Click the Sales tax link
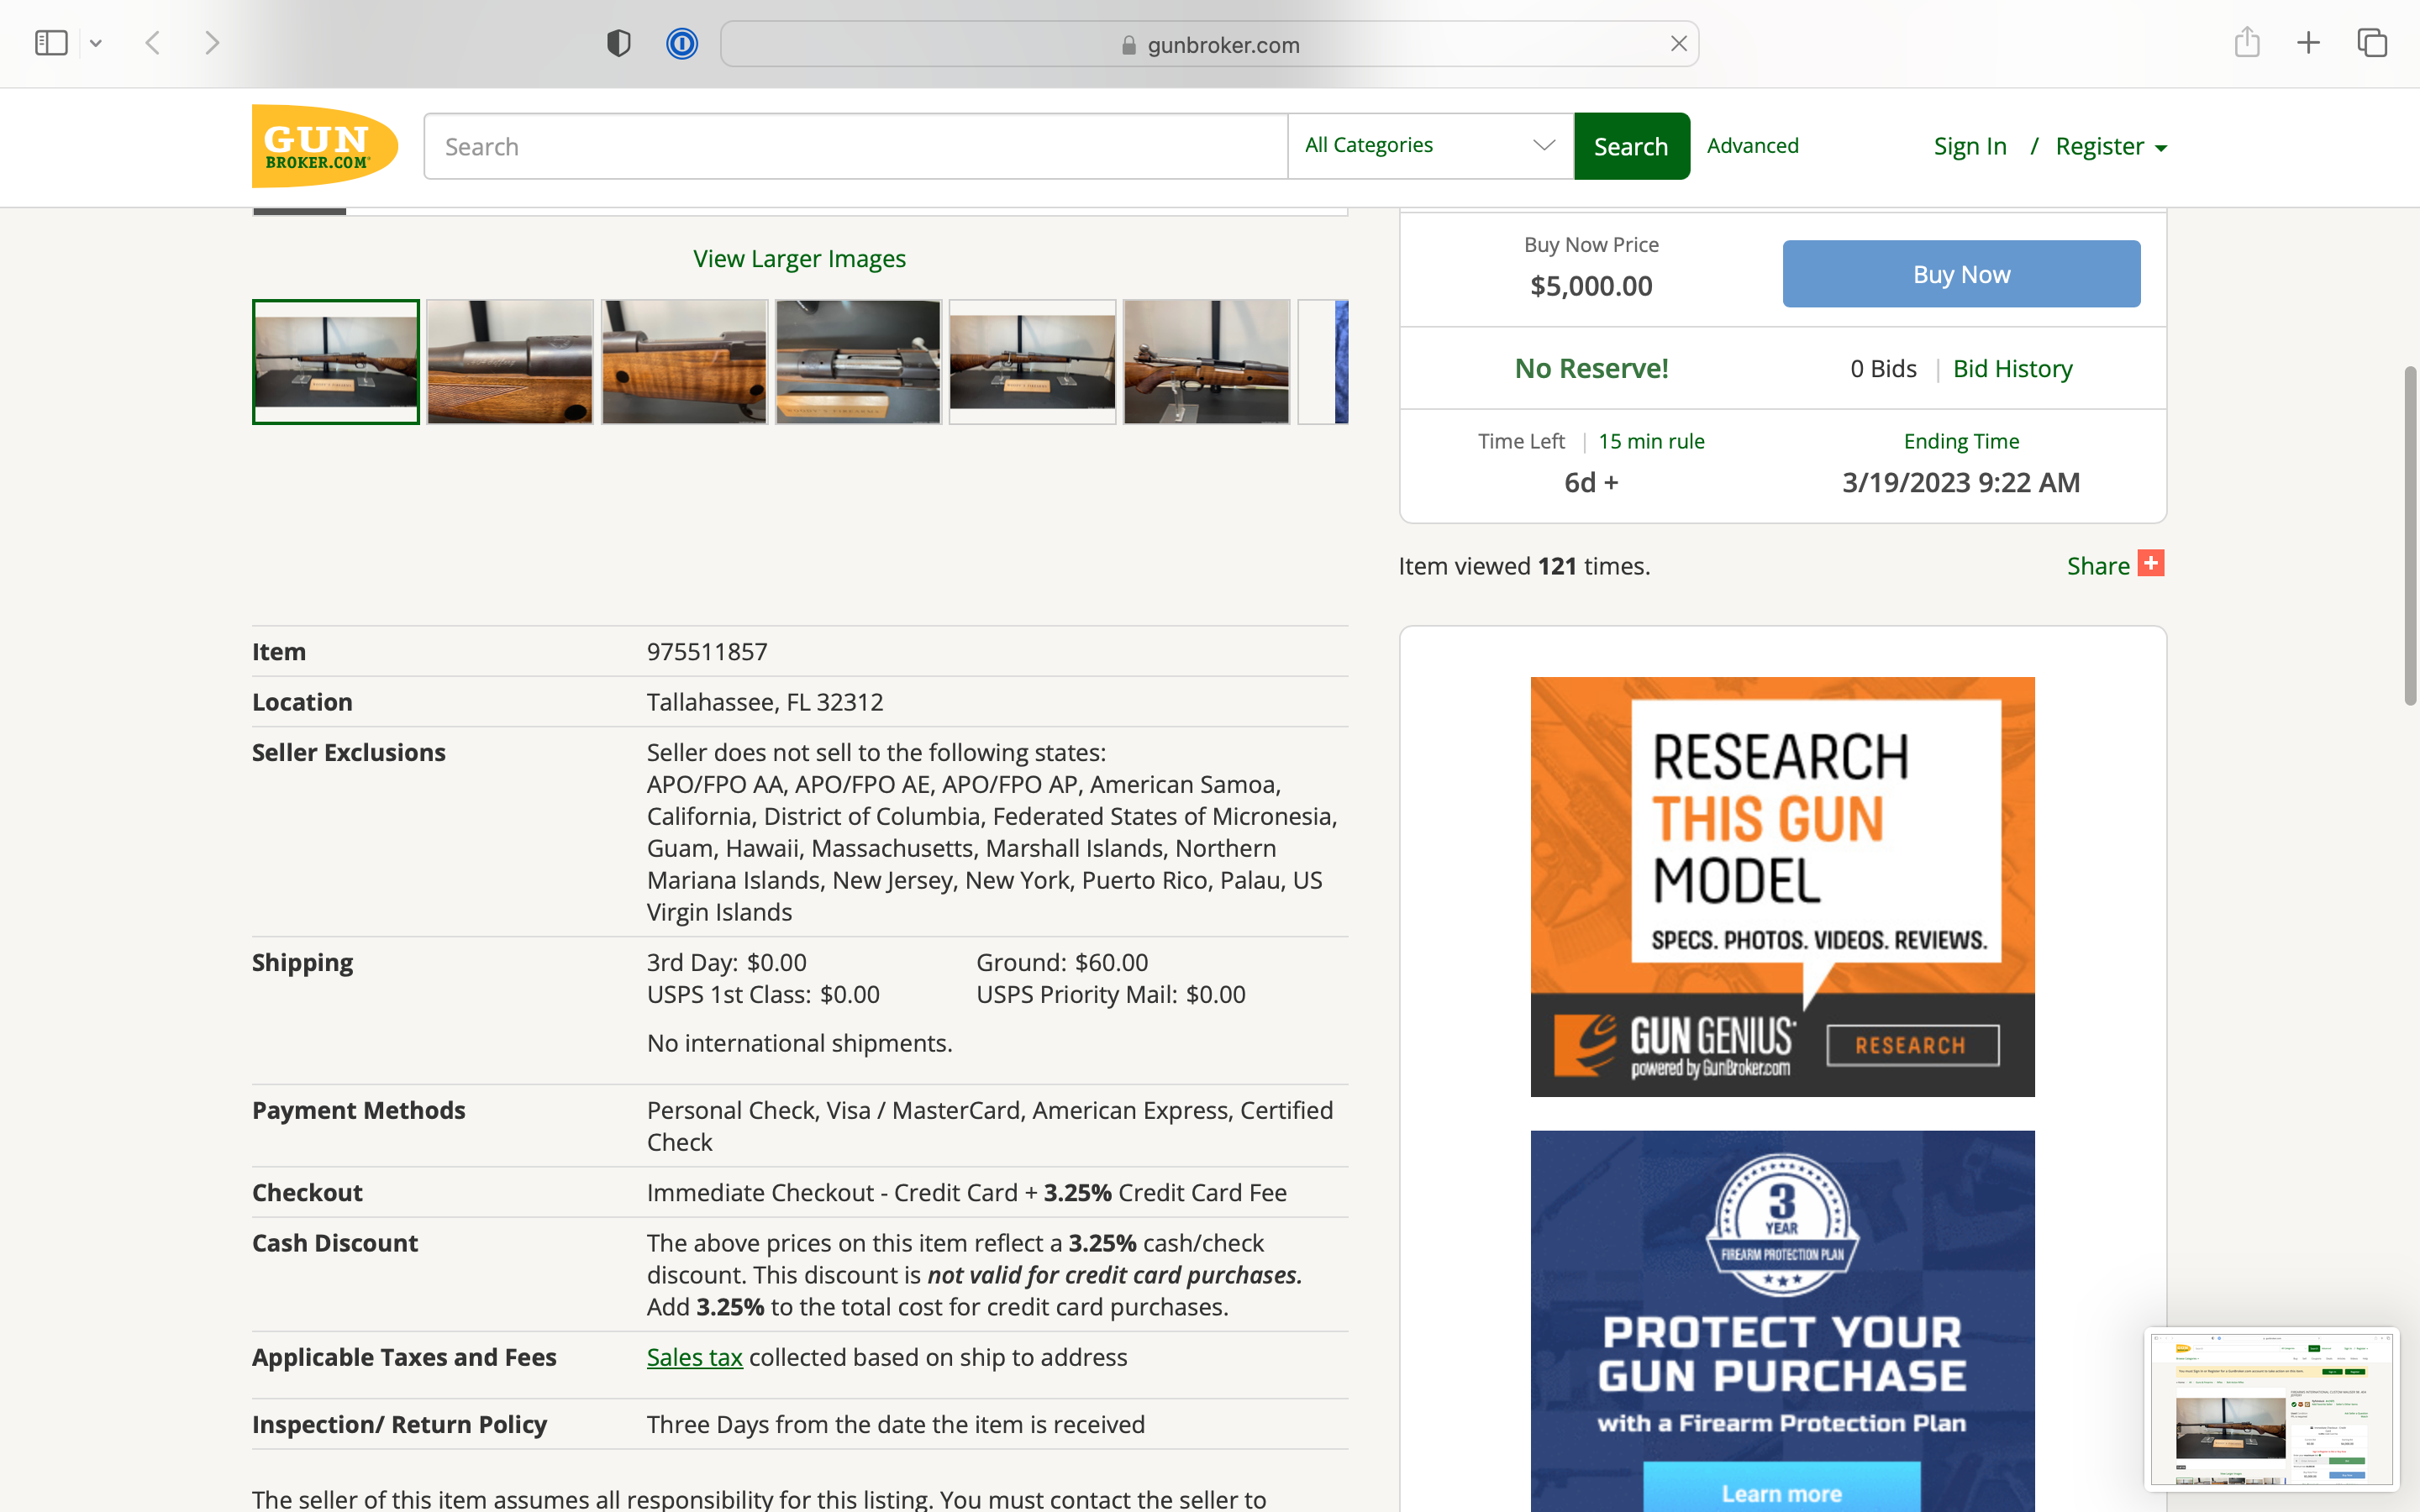Image resolution: width=2420 pixels, height=1512 pixels. click(694, 1357)
